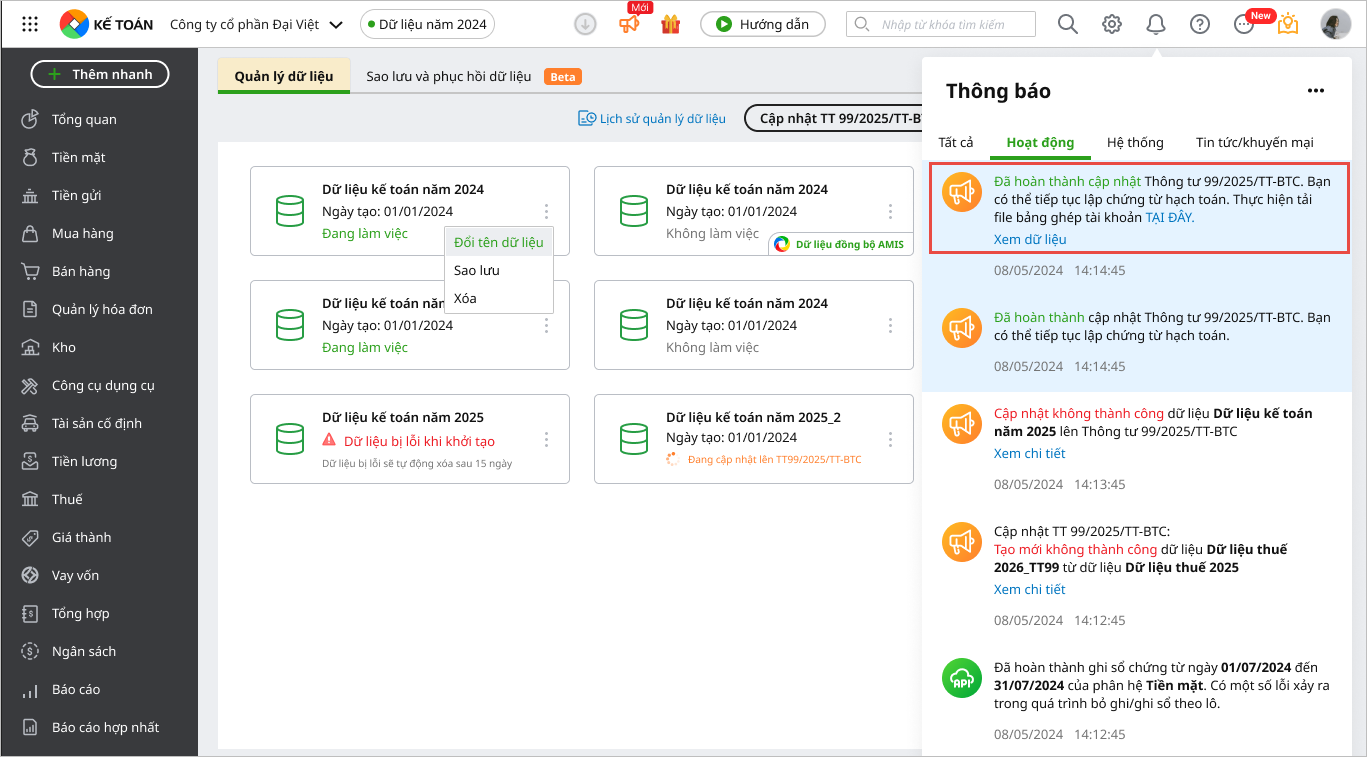1367x757 pixels.
Task: Click the megaphone announcements icon
Action: 629,24
